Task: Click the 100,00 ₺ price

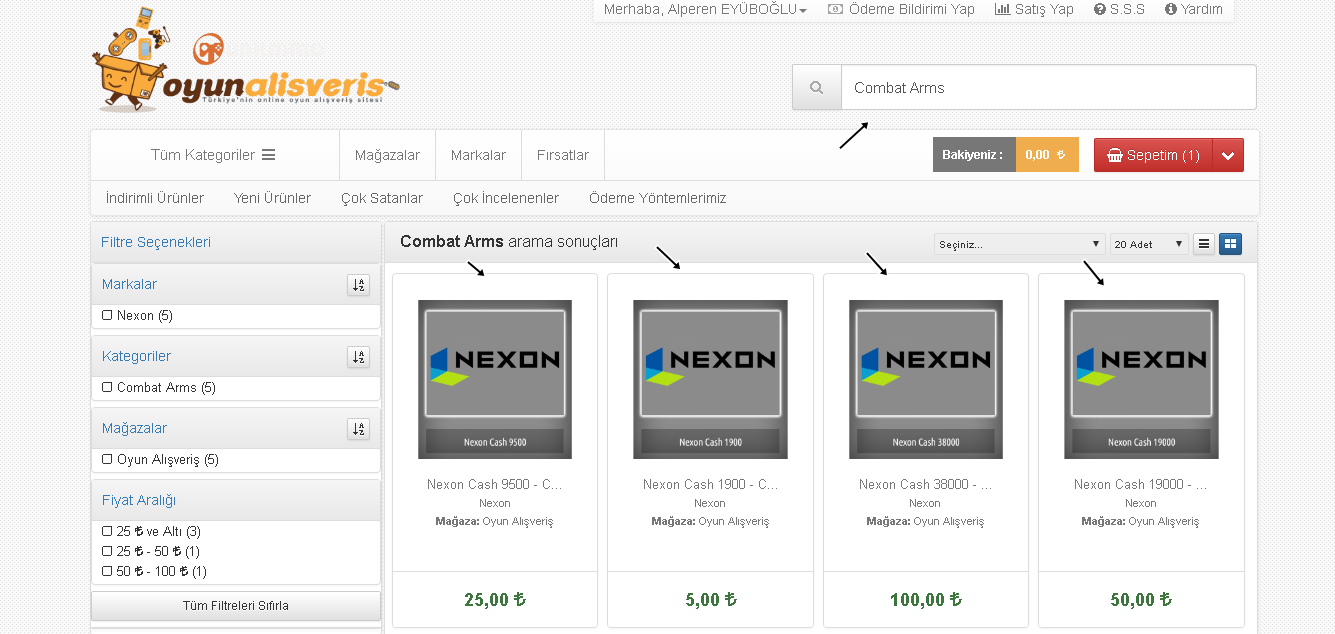Action: [926, 600]
